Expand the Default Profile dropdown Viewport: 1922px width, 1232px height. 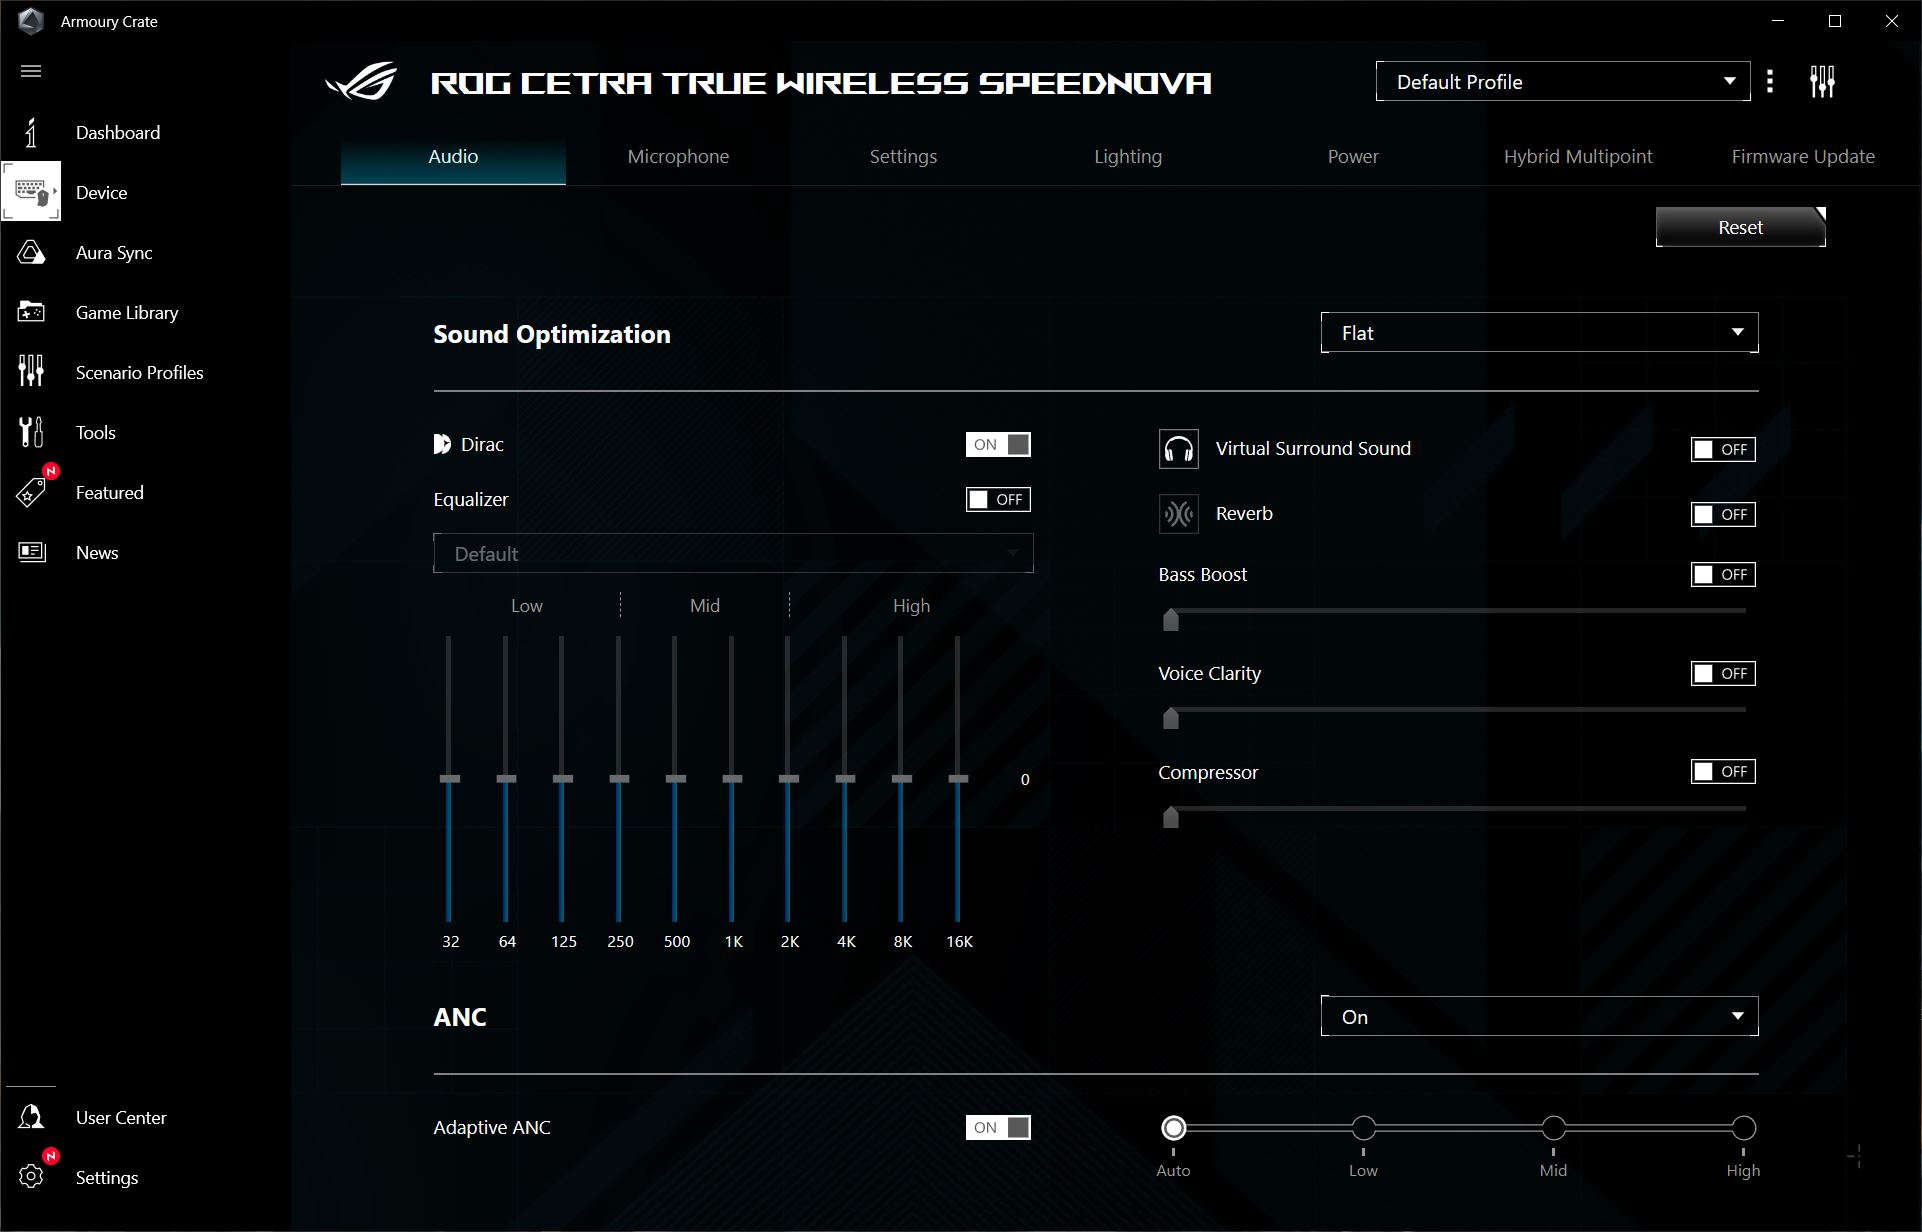[1563, 81]
